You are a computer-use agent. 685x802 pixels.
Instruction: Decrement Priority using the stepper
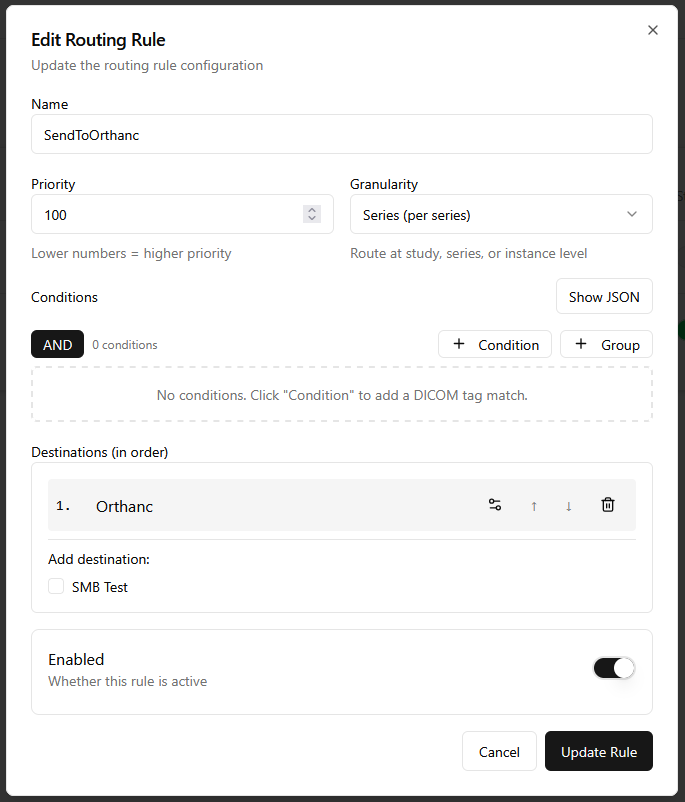pyautogui.click(x=311, y=219)
